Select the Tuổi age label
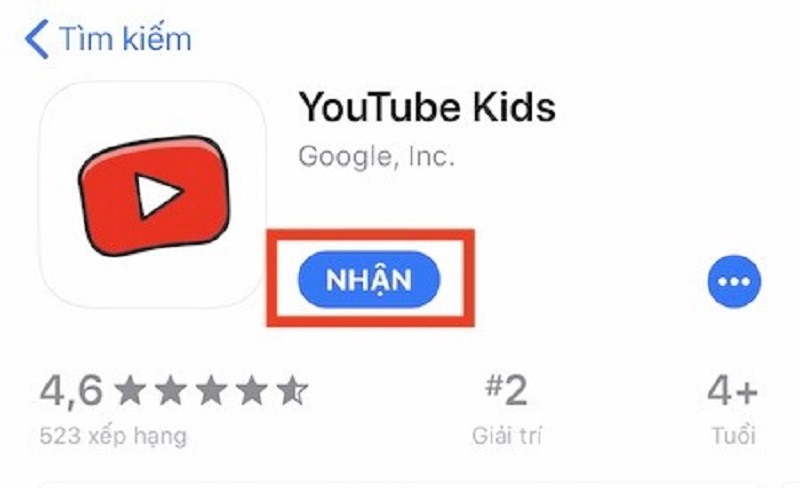The width and height of the screenshot is (800, 488). 734,436
